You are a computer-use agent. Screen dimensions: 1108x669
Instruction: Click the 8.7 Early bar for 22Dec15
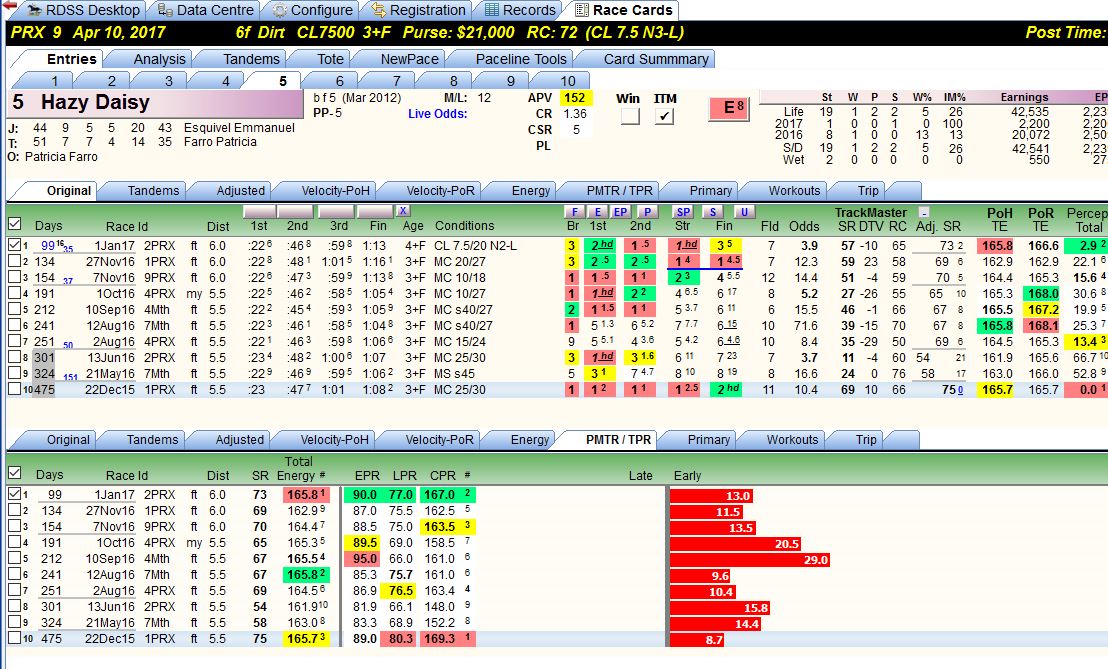[697, 639]
